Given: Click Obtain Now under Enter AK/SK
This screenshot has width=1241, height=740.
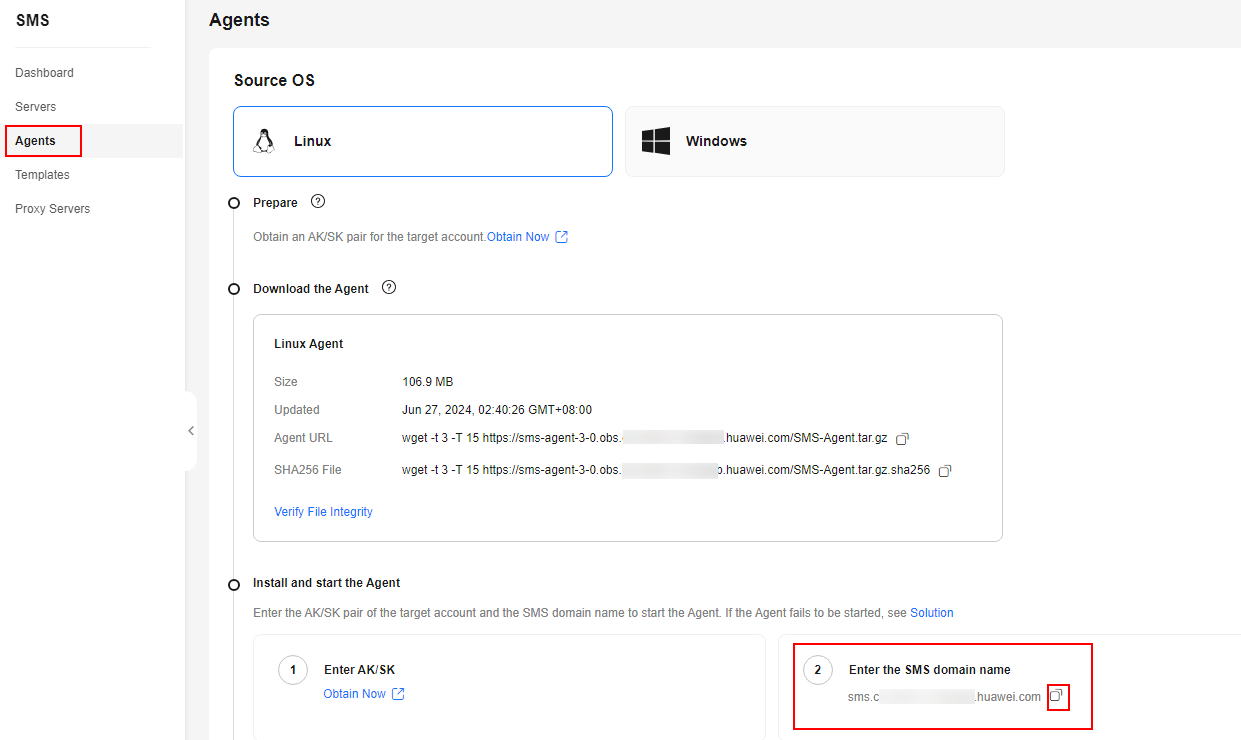Looking at the screenshot, I should 354,694.
